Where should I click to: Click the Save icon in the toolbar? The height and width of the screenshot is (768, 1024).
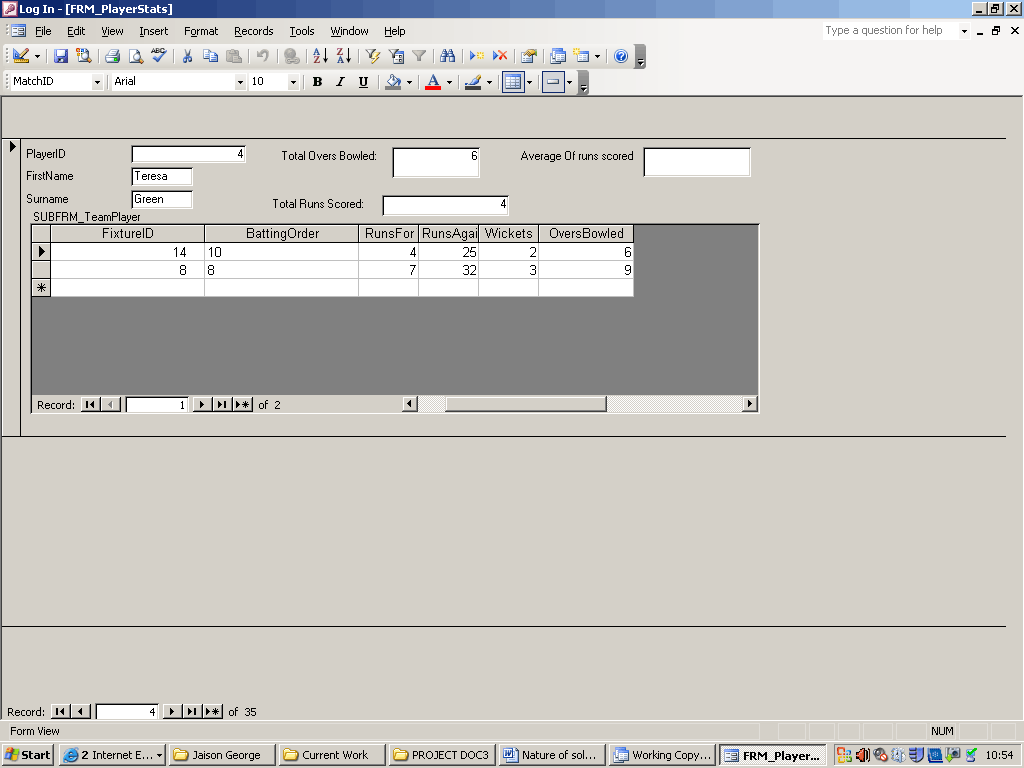point(61,56)
